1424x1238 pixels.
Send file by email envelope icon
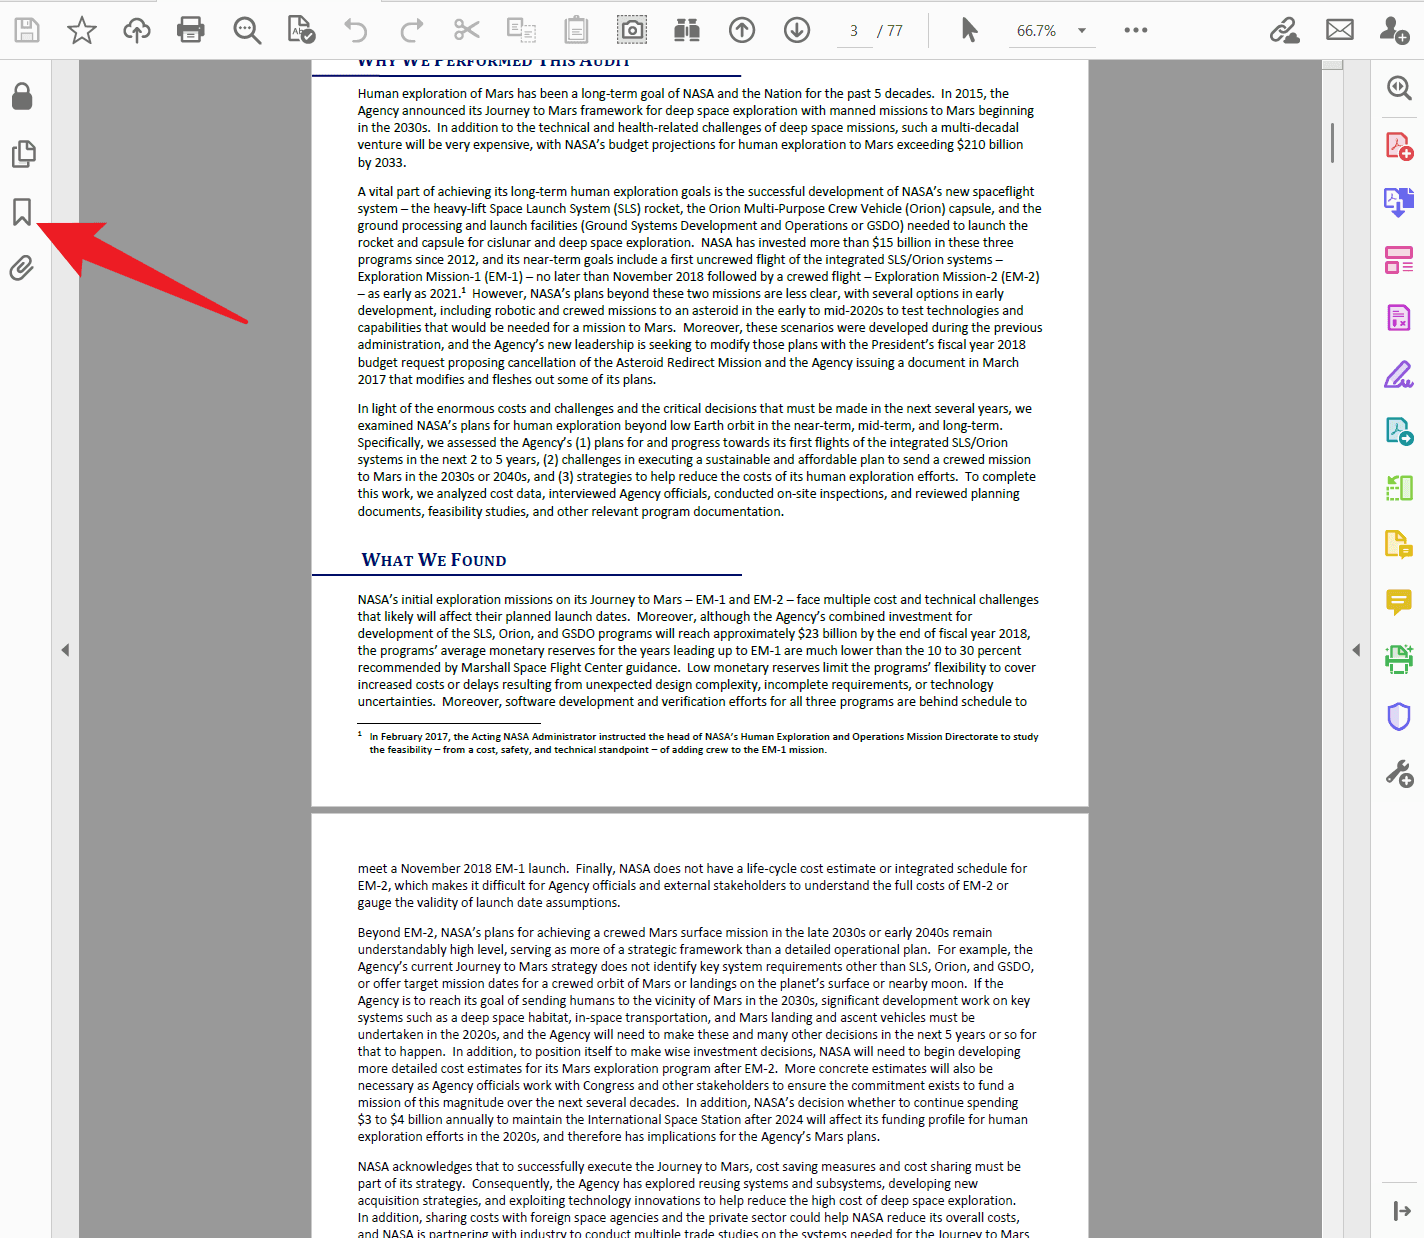[1340, 30]
